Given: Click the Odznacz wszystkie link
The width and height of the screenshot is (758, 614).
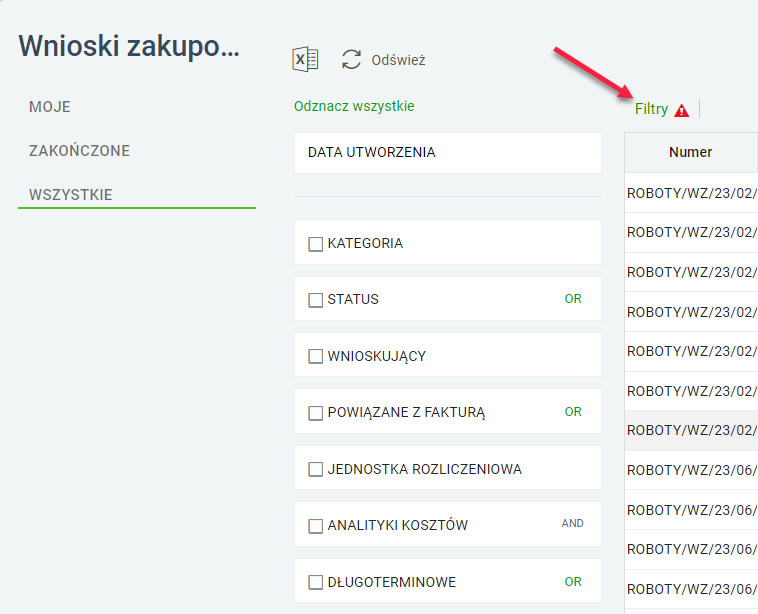Looking at the screenshot, I should tap(354, 106).
